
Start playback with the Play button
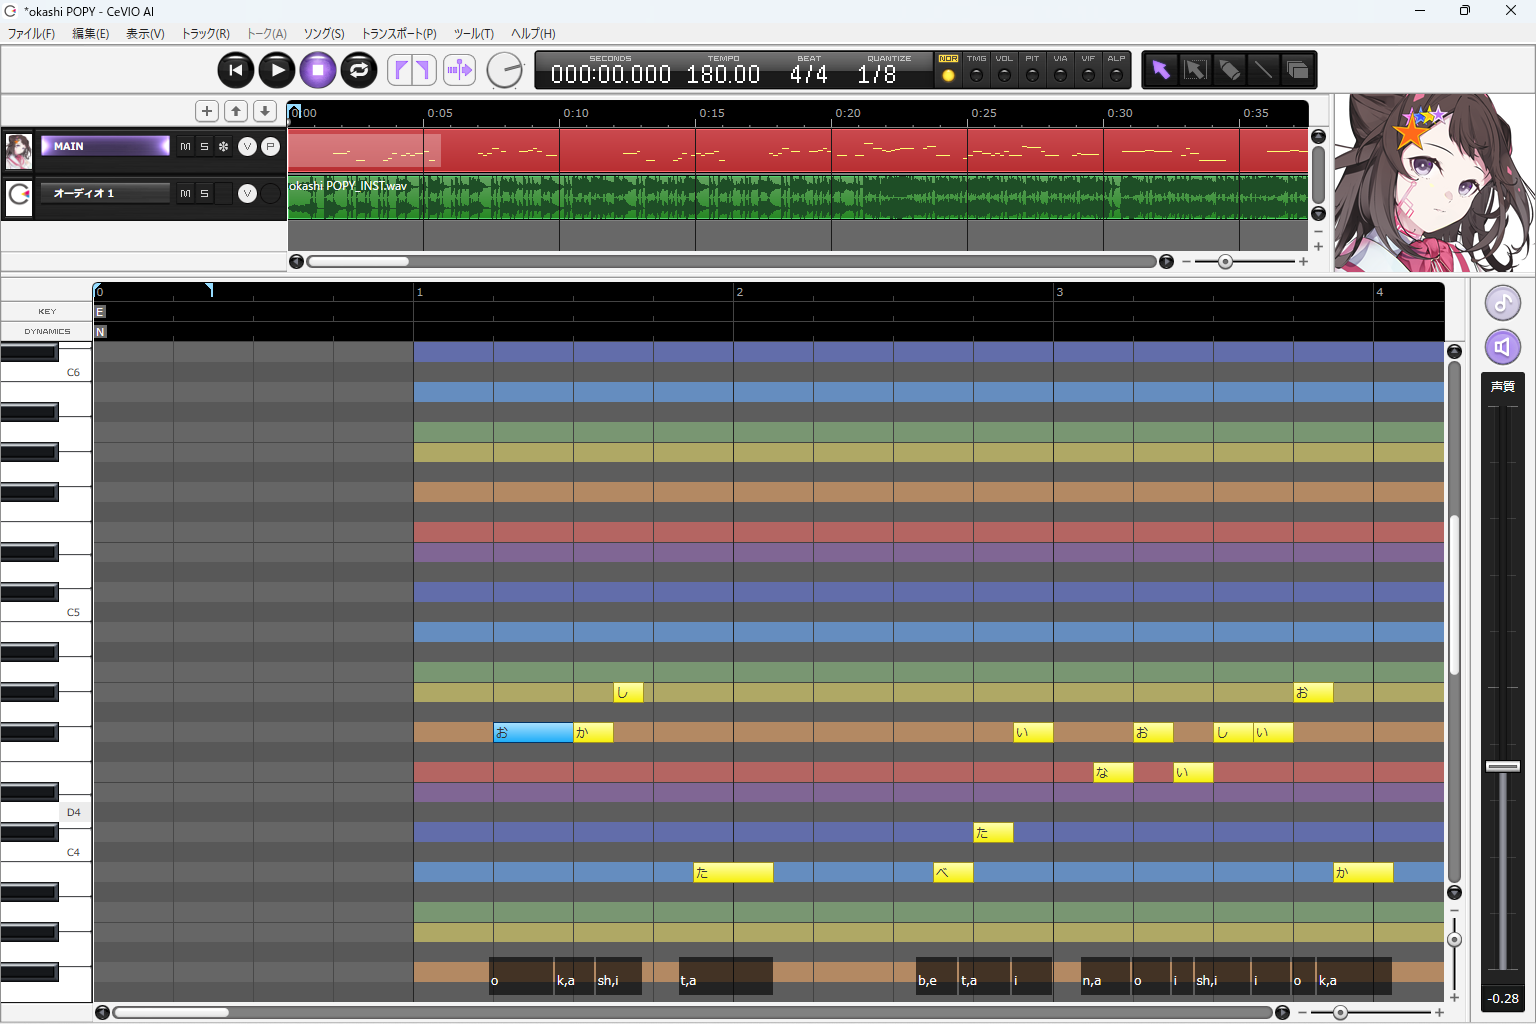pos(277,70)
